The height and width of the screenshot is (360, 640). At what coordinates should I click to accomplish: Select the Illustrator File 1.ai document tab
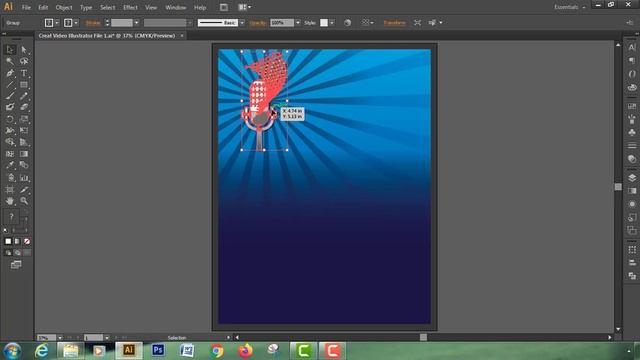click(107, 36)
